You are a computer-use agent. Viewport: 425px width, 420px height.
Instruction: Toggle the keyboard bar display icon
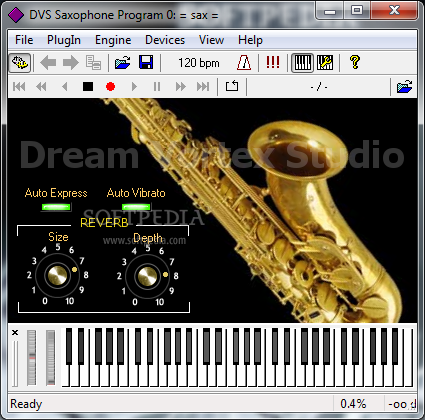coord(302,63)
